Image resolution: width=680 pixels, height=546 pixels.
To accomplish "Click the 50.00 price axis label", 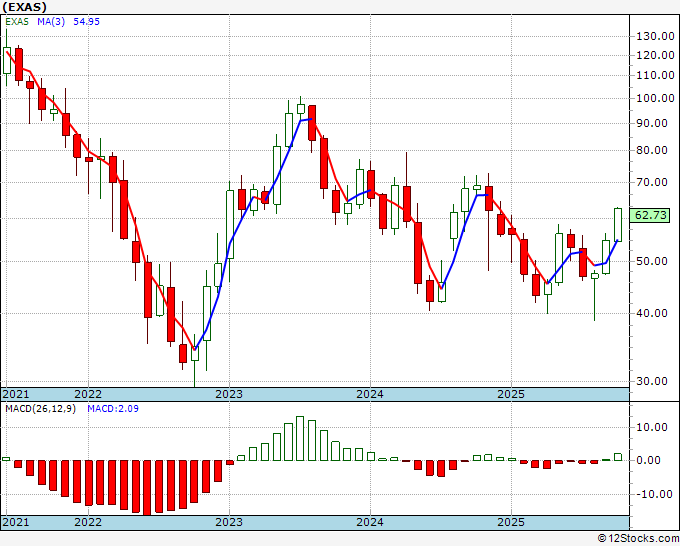I will click(652, 261).
